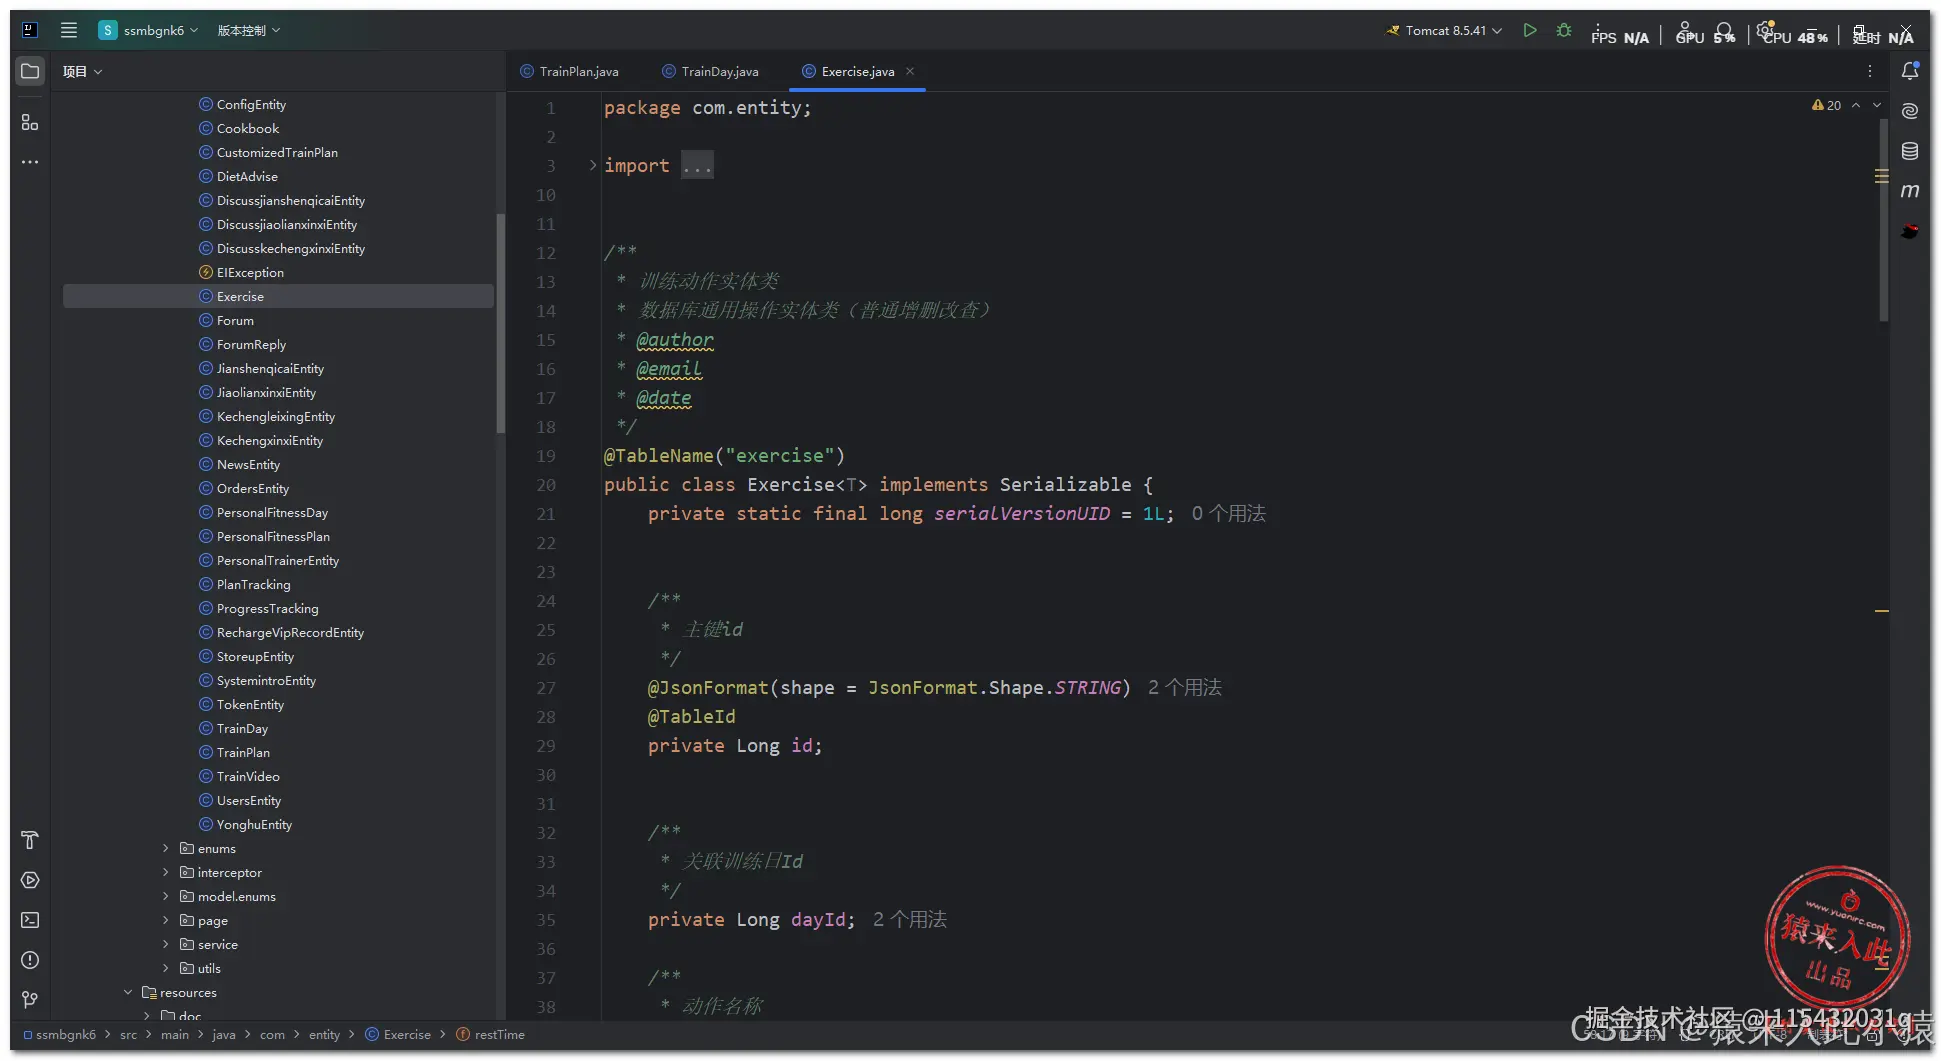Click the project tree vertical scrollbar

(x=500, y=323)
